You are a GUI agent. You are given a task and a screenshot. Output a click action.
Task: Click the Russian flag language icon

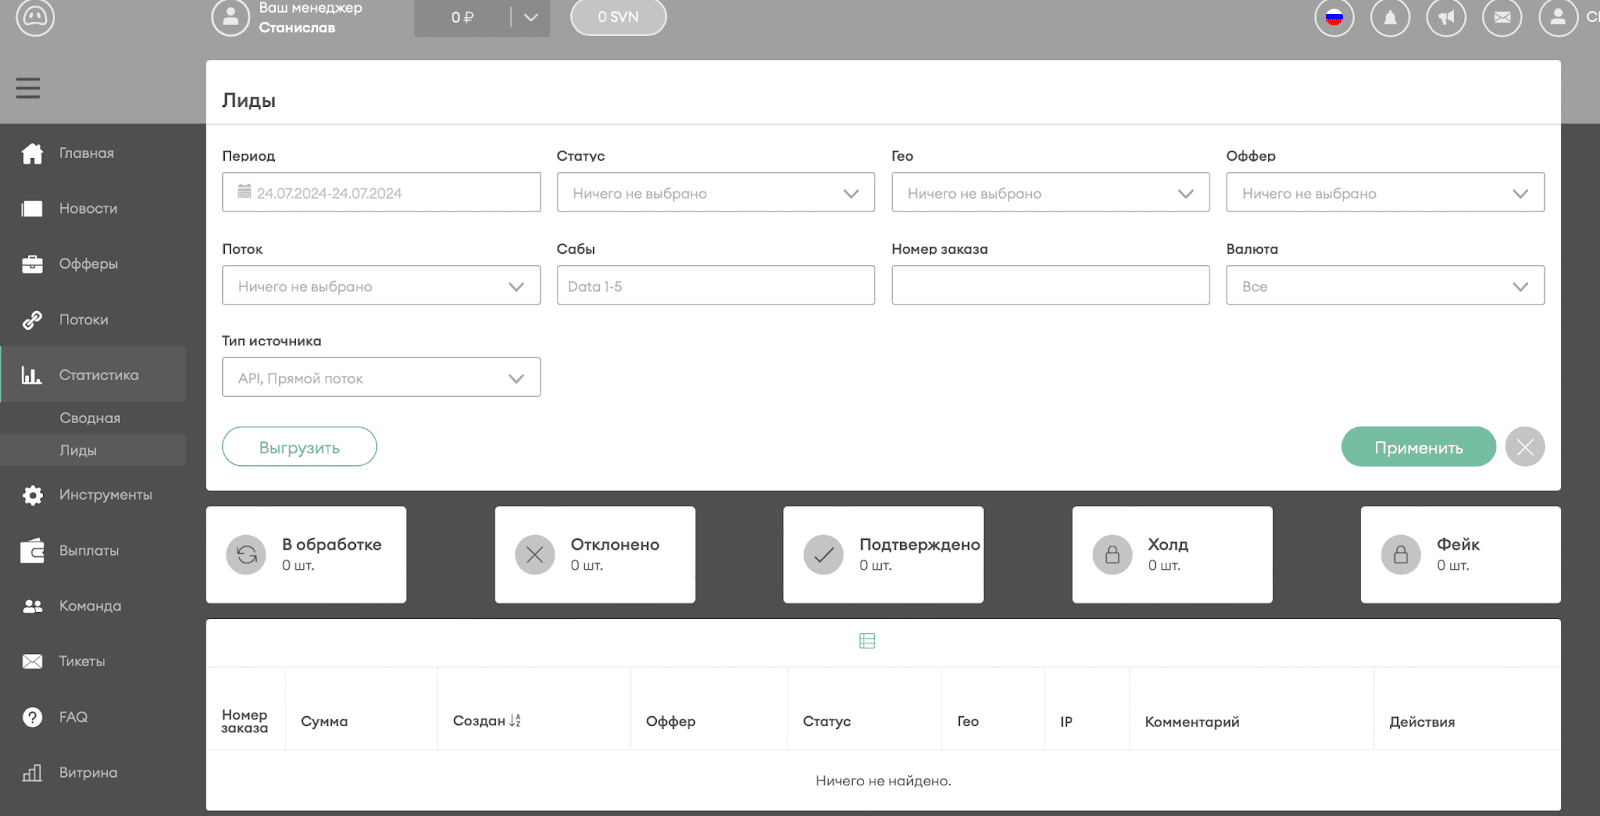[x=1334, y=17]
